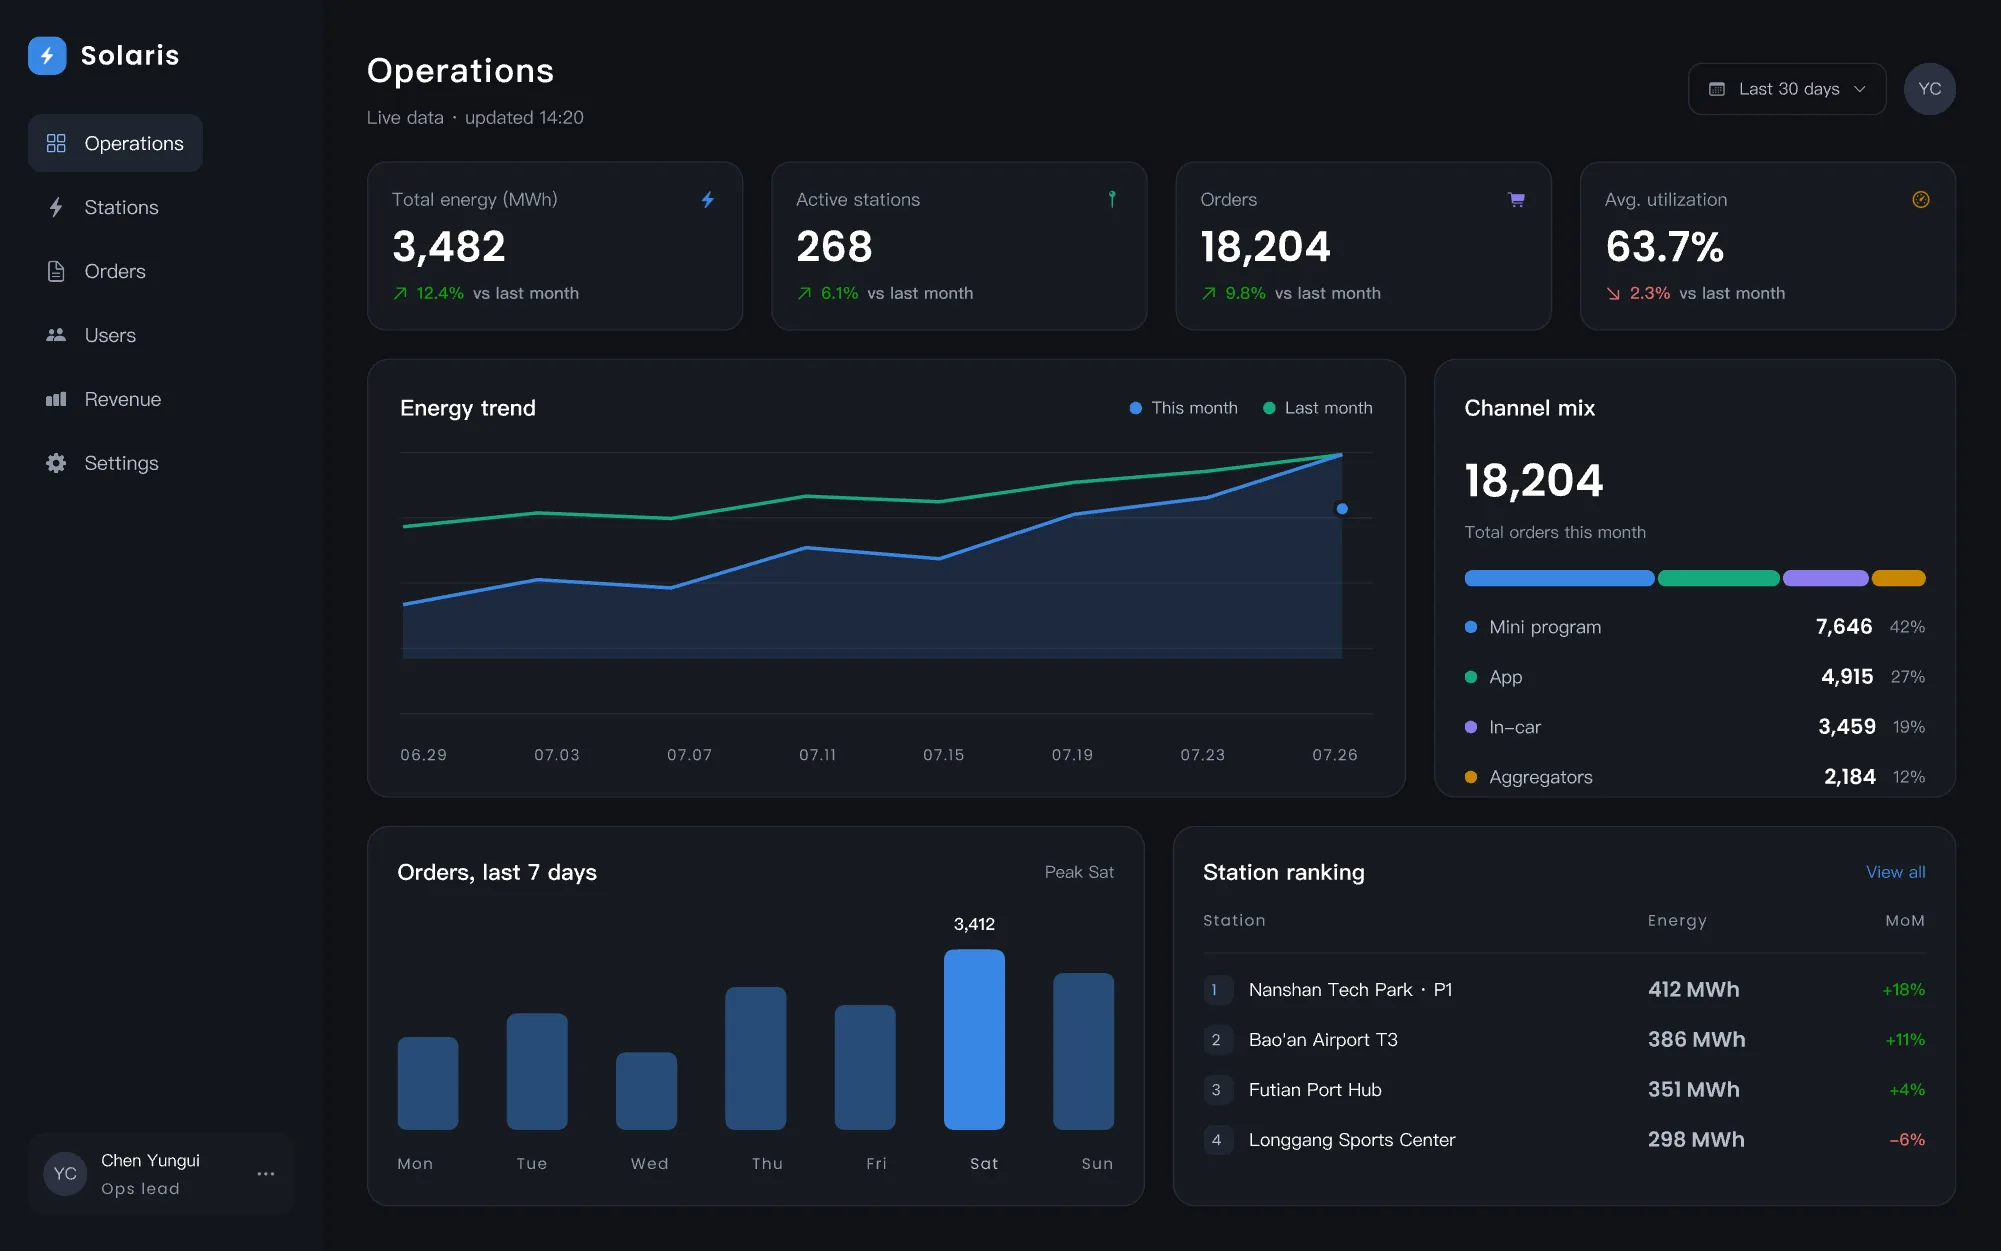Click the Sun bar in orders chart
Image resolution: width=2001 pixels, height=1251 pixels.
pyautogui.click(x=1084, y=1051)
